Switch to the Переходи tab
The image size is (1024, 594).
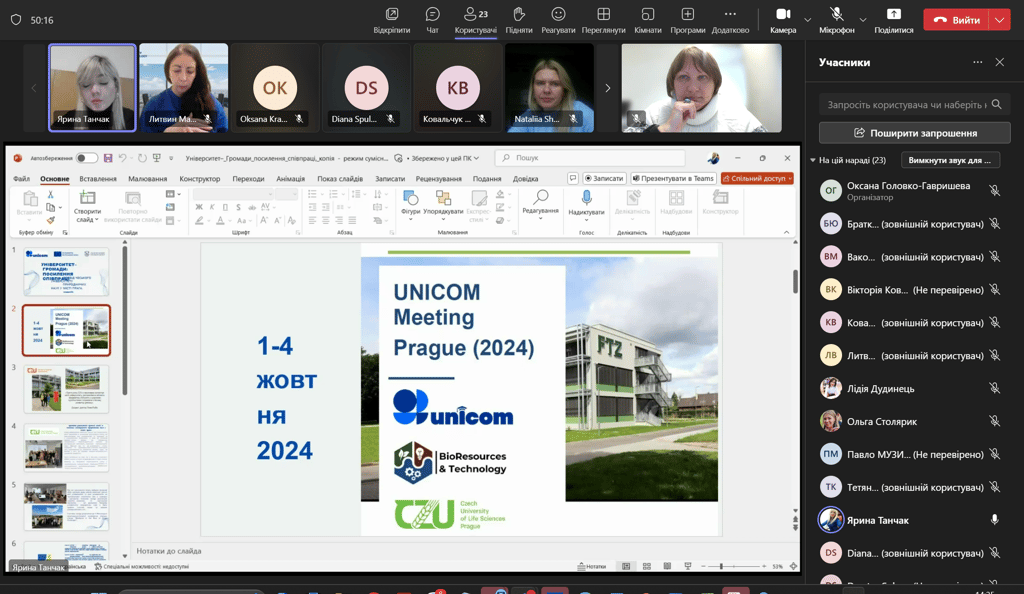point(248,178)
